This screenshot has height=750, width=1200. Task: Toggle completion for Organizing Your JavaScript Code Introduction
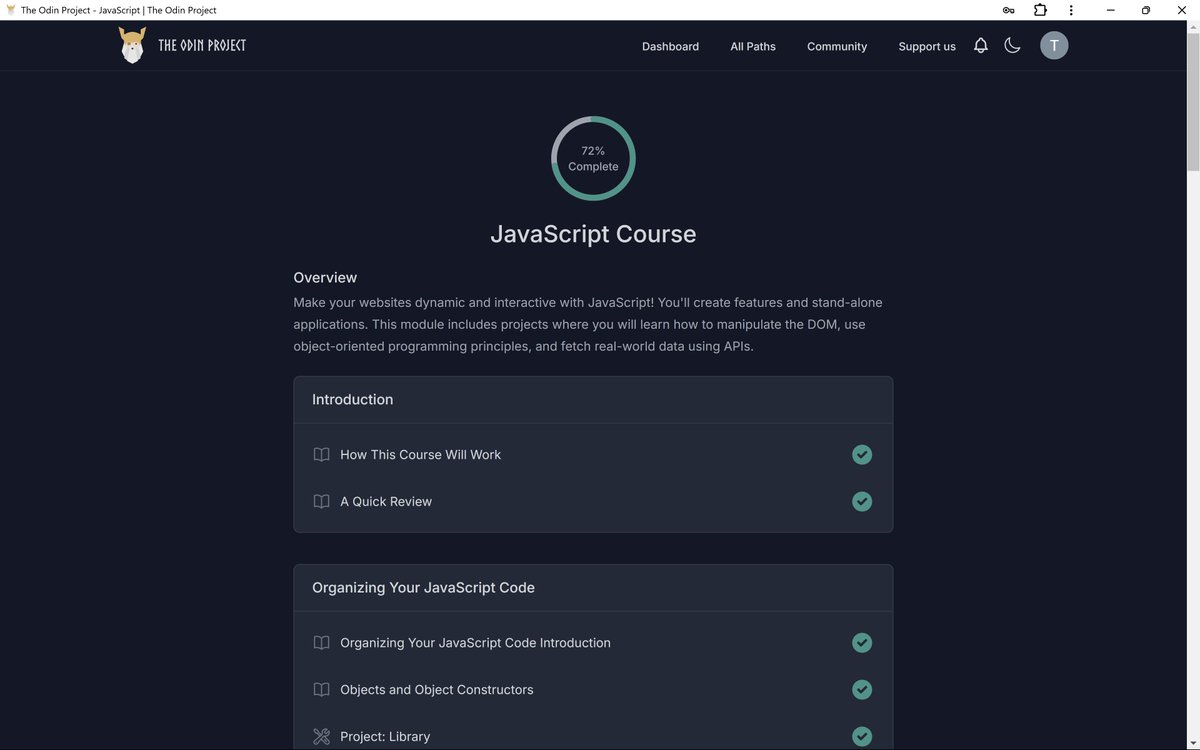point(862,642)
